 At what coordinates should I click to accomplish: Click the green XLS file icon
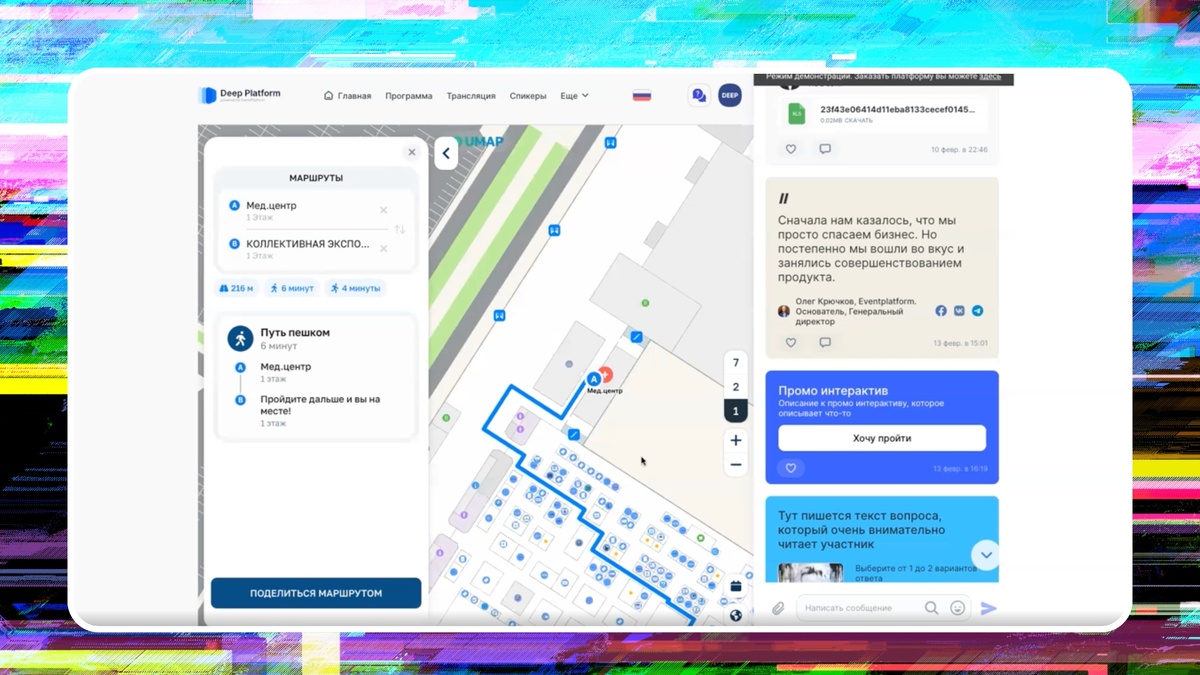point(796,113)
